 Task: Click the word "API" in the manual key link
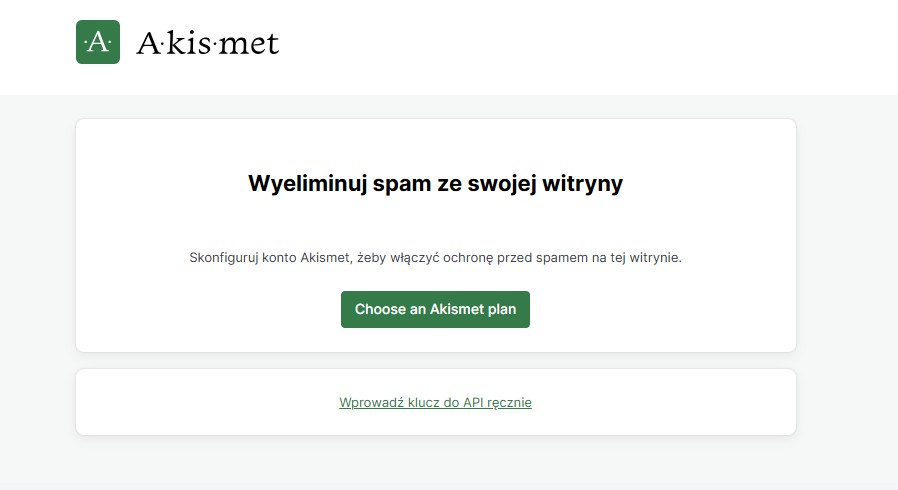pos(474,403)
